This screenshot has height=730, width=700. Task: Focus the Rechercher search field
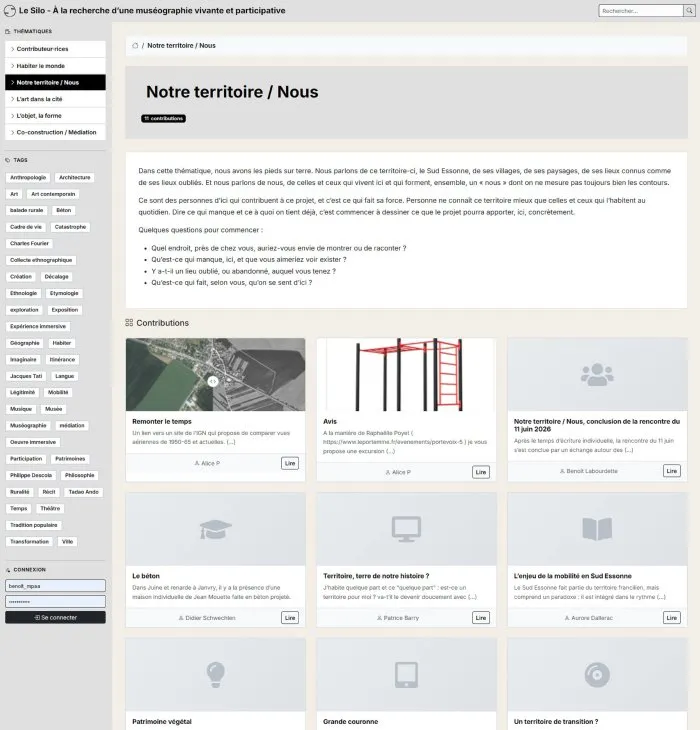pyautogui.click(x=641, y=11)
